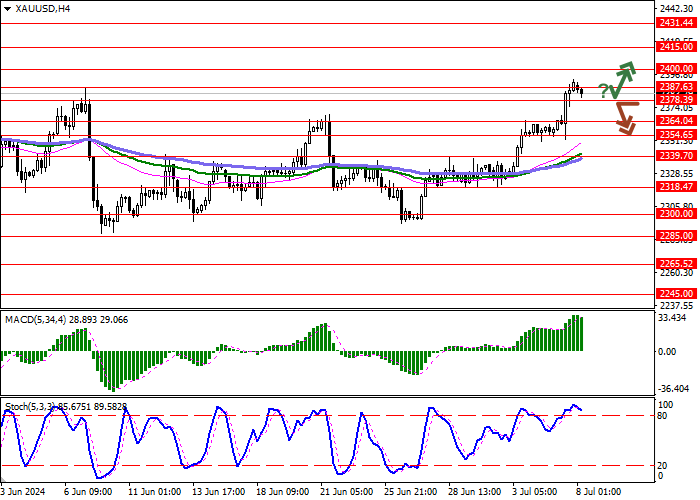700x500 pixels.
Task: Select the 6 Jun 09:00 time axis label
Action: [x=88, y=492]
